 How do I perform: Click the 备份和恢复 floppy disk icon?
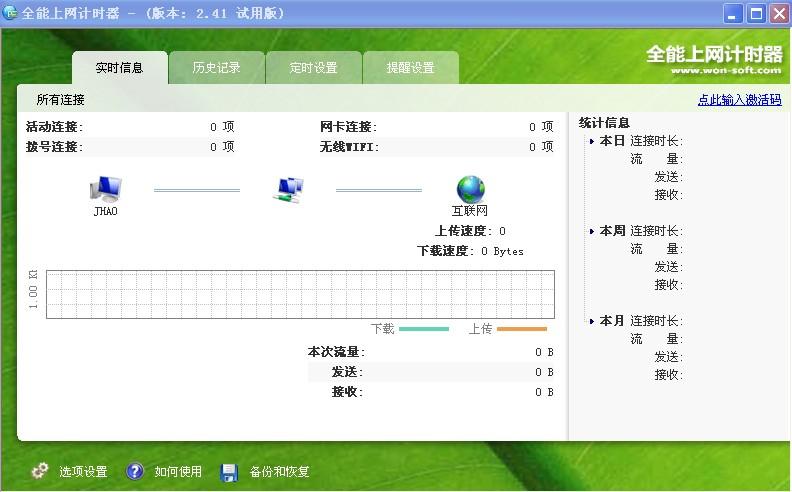point(229,472)
